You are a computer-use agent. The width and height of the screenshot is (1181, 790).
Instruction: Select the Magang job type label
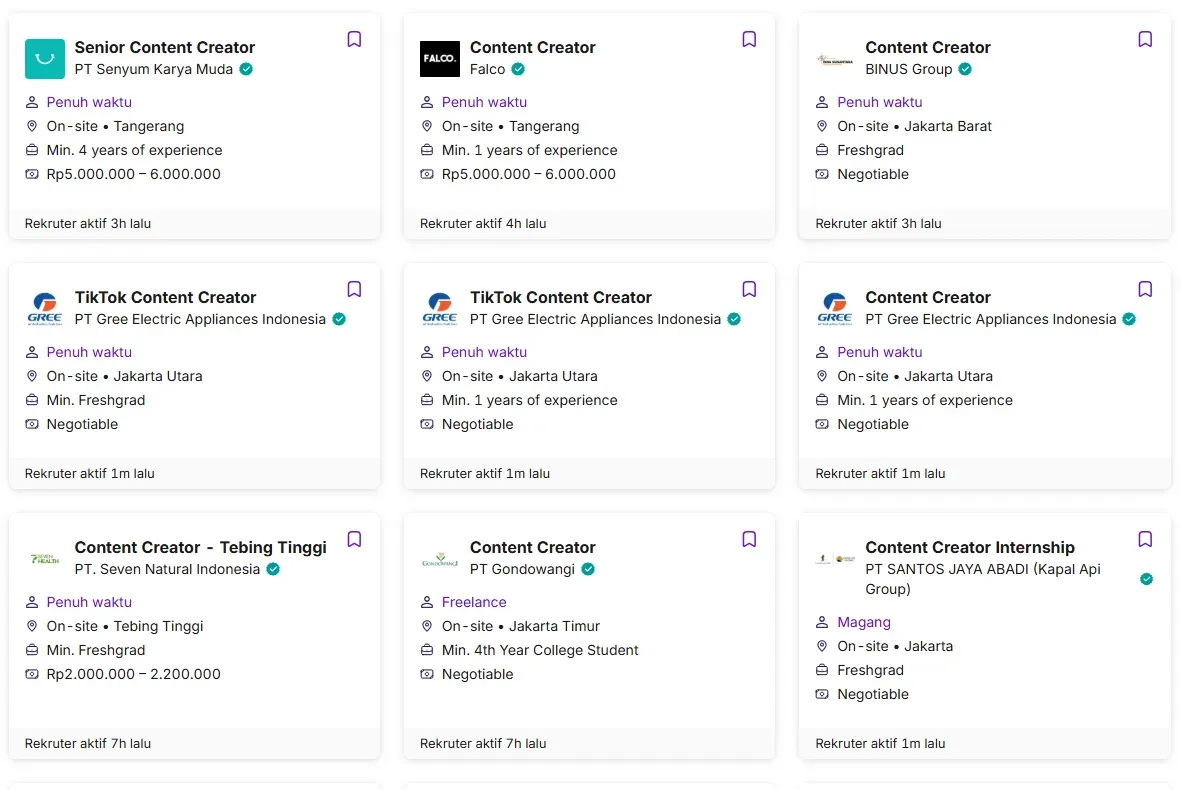(863, 622)
